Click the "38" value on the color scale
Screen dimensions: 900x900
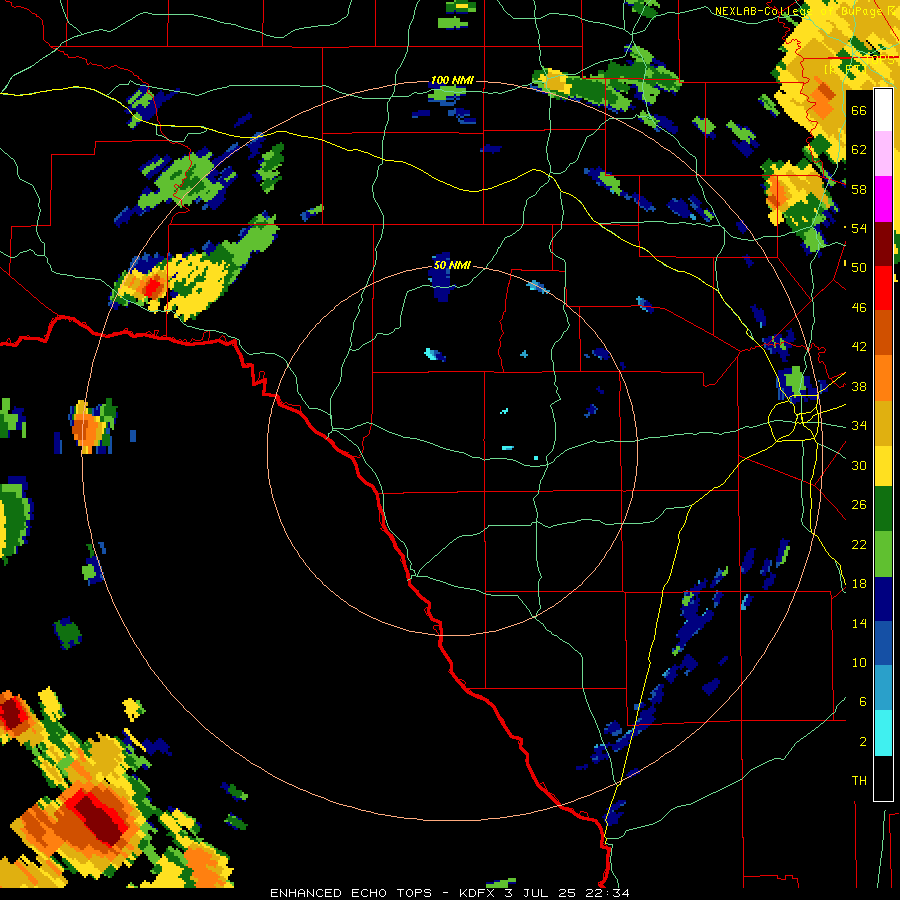pos(859,386)
